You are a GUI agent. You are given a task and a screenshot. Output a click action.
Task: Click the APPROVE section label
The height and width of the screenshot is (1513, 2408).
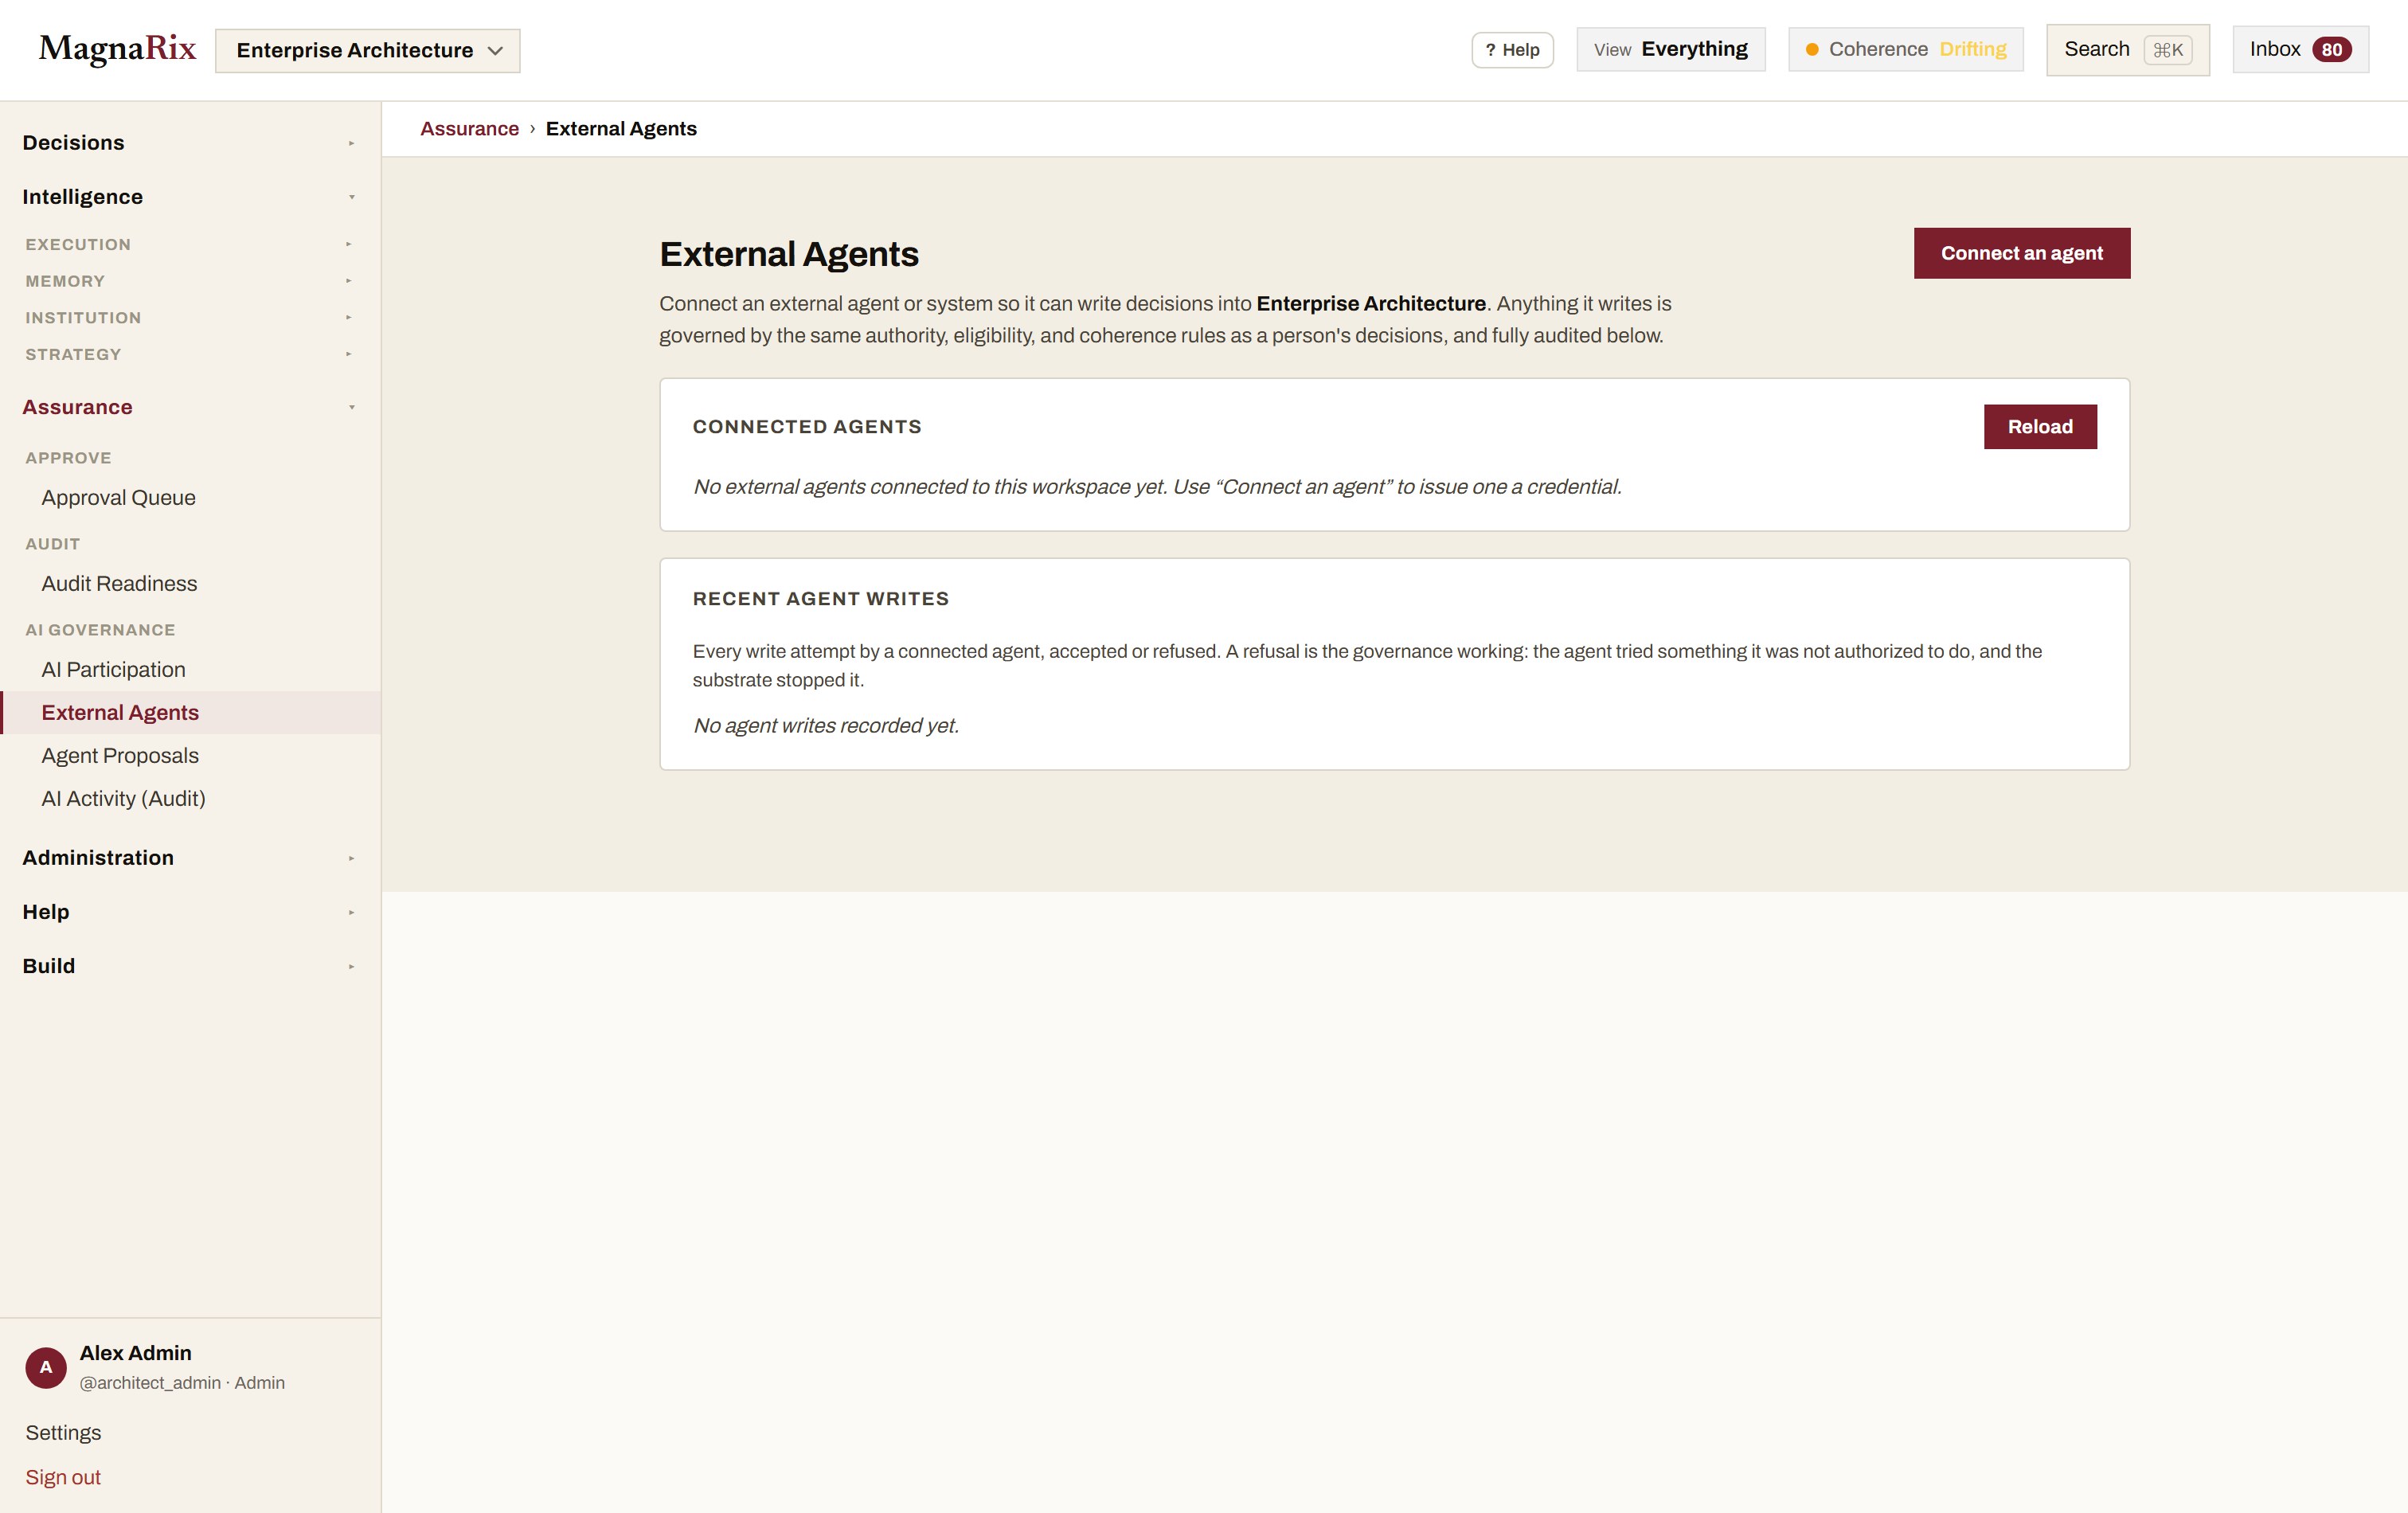(68, 457)
